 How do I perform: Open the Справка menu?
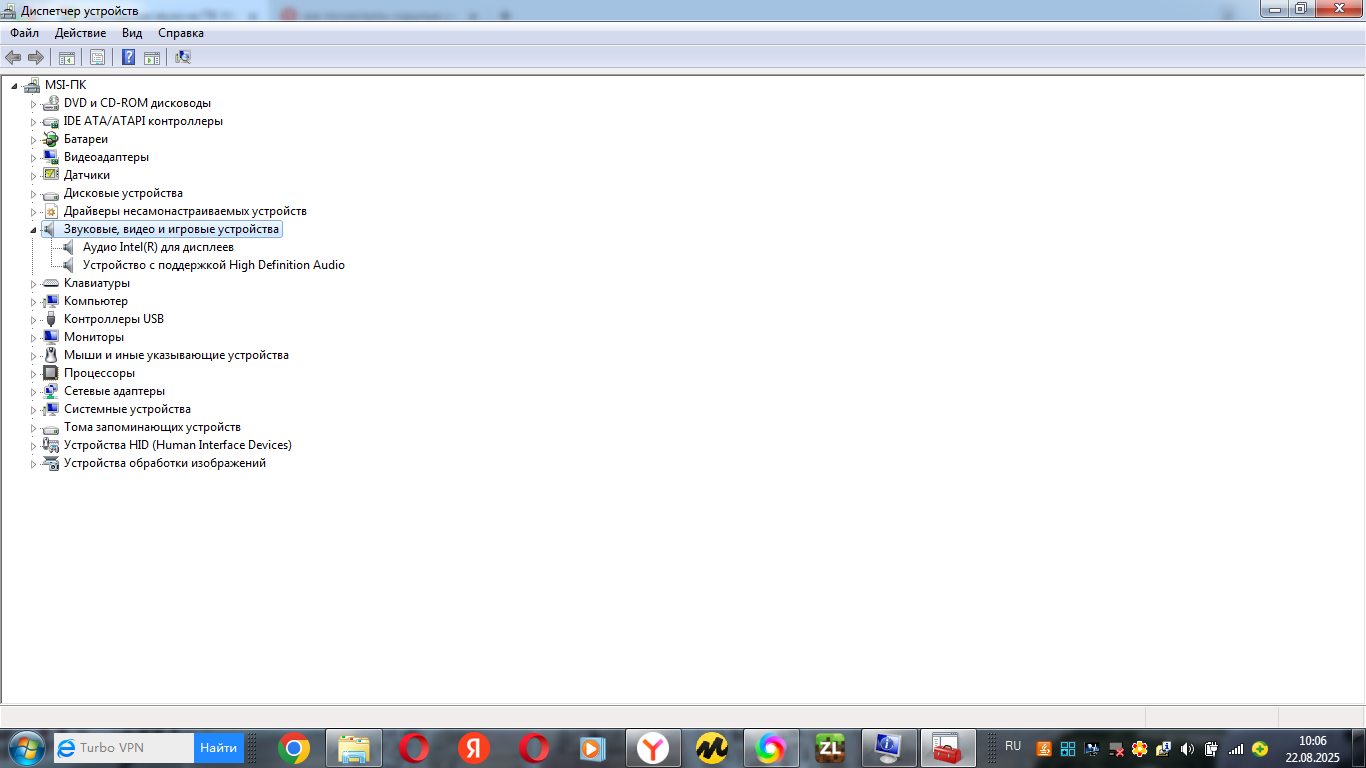click(181, 33)
